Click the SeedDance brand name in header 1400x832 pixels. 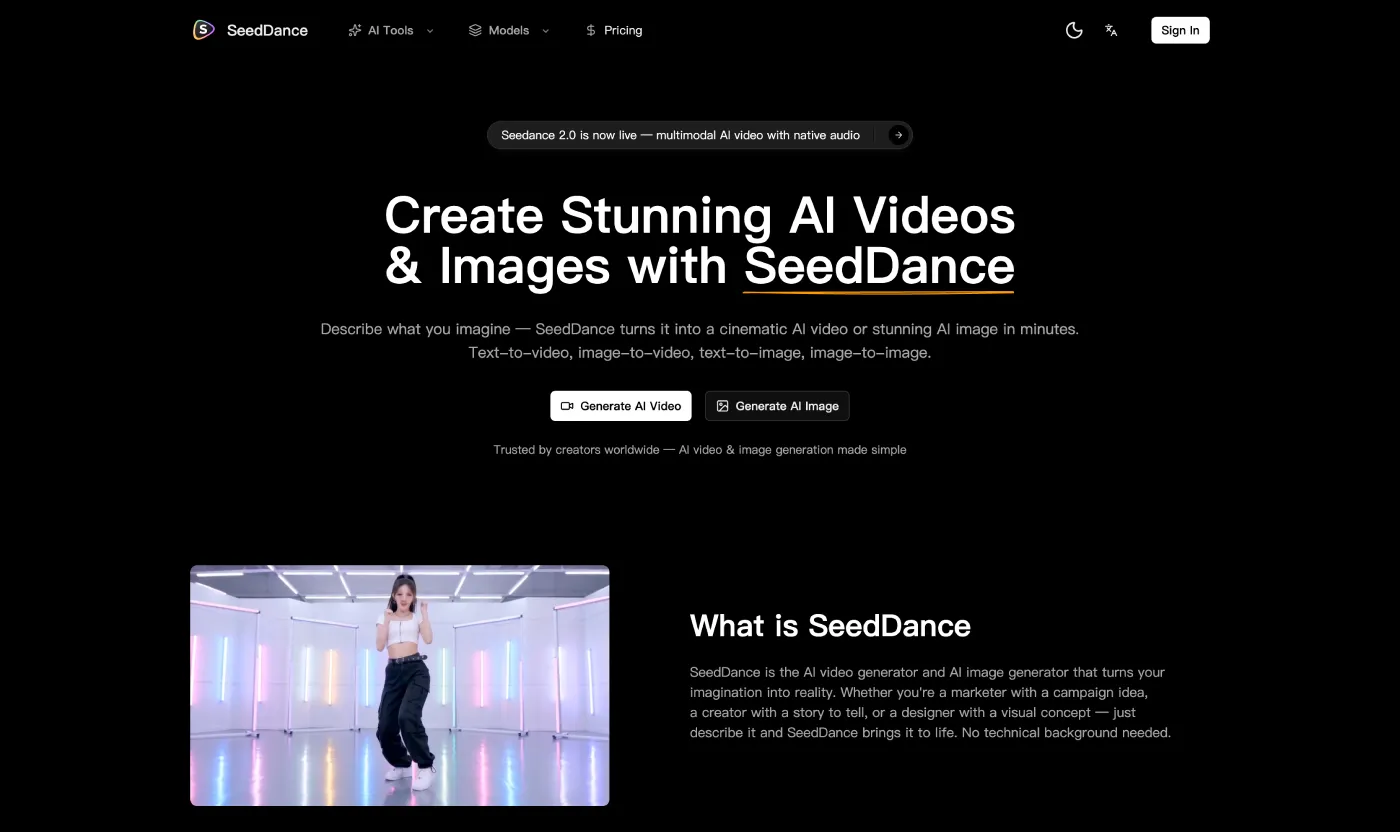click(267, 30)
